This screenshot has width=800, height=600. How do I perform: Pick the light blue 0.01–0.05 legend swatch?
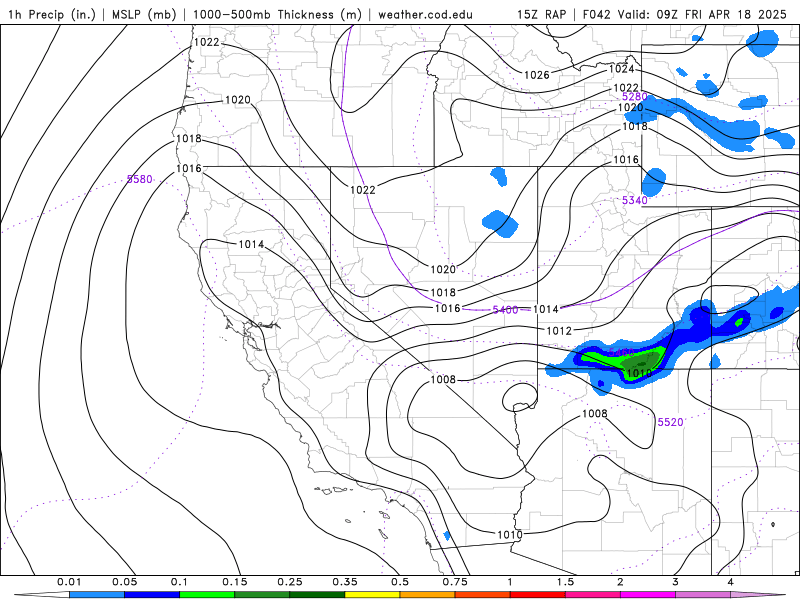pyautogui.click(x=97, y=594)
